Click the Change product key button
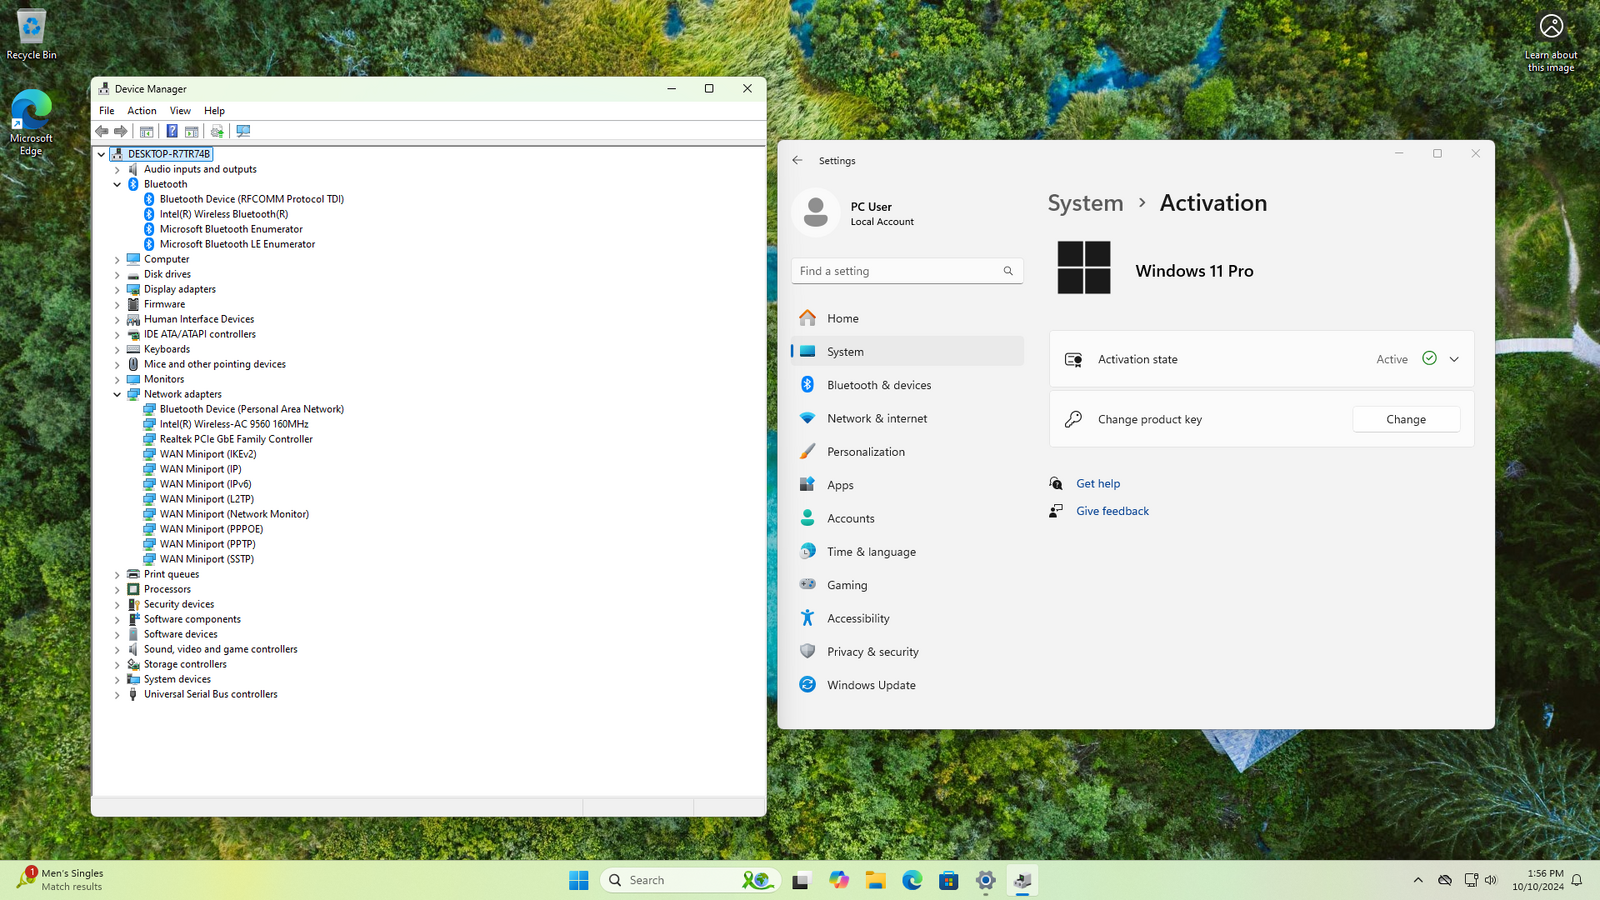This screenshot has height=900, width=1600. pyautogui.click(x=1406, y=419)
